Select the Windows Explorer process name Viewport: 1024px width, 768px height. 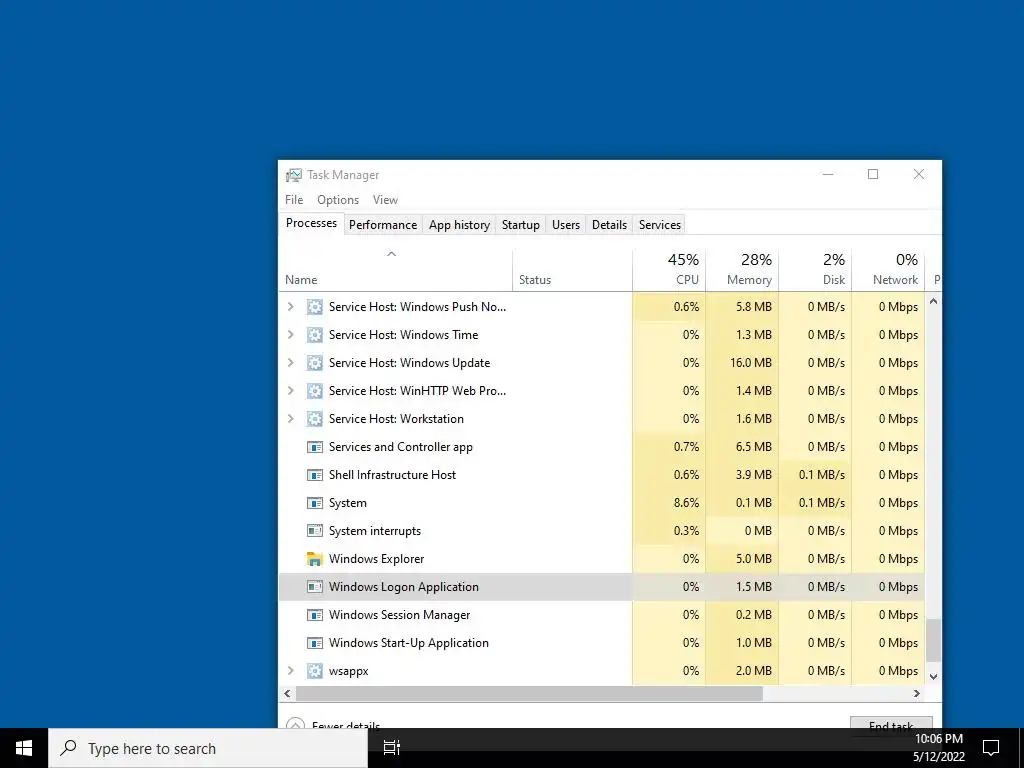click(376, 559)
